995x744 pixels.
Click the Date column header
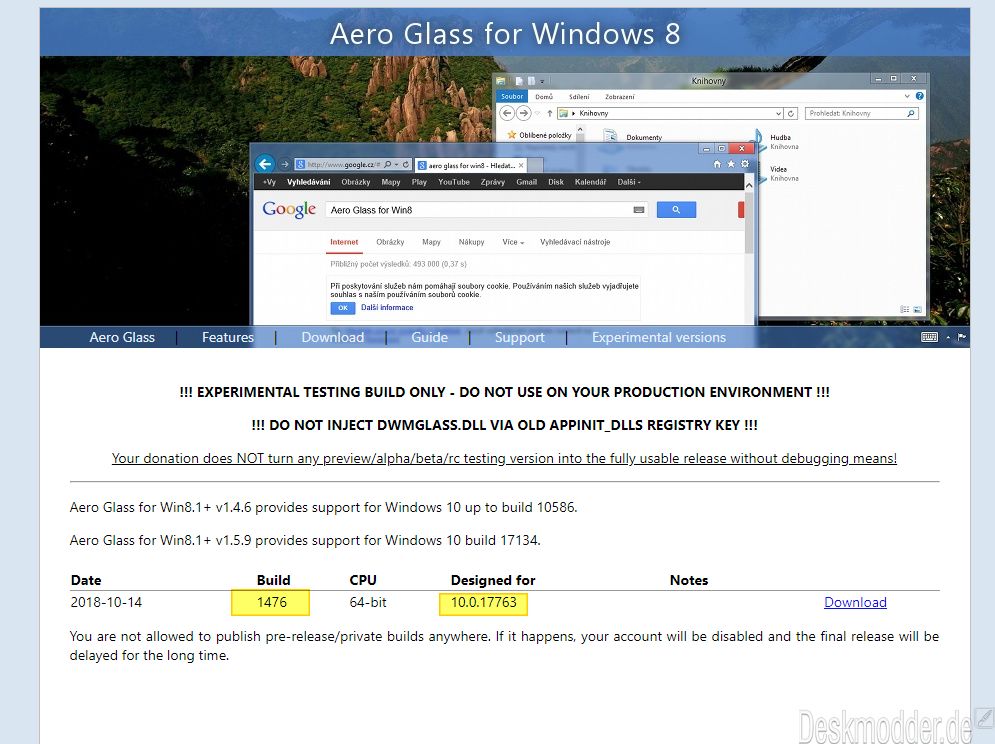pos(86,580)
